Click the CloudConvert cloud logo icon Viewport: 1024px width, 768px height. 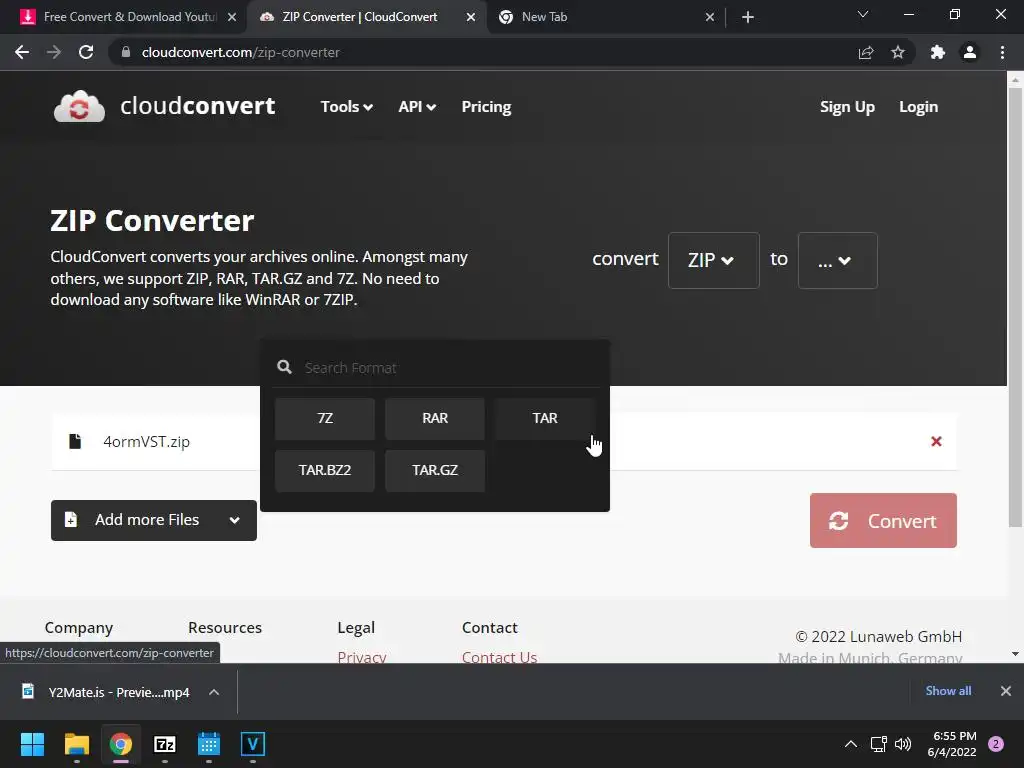point(79,106)
